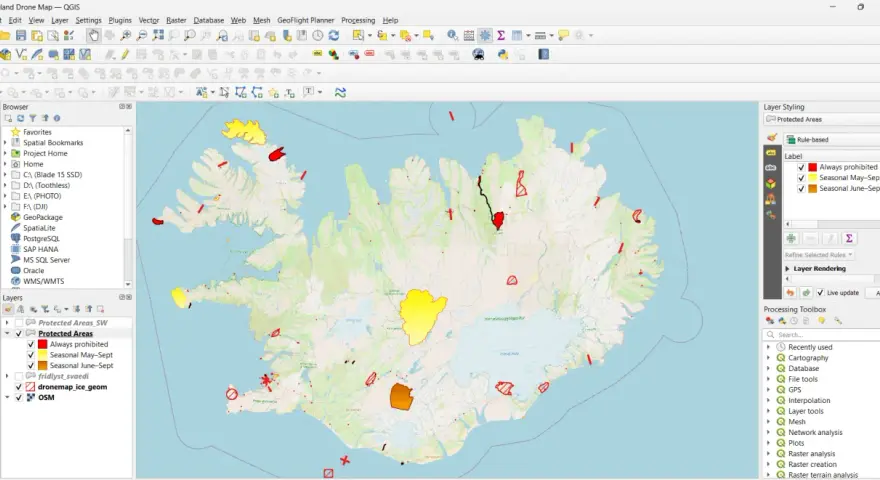Click the Count Features sigma in Layer Styling
This screenshot has height=480, width=880.
[849, 239]
